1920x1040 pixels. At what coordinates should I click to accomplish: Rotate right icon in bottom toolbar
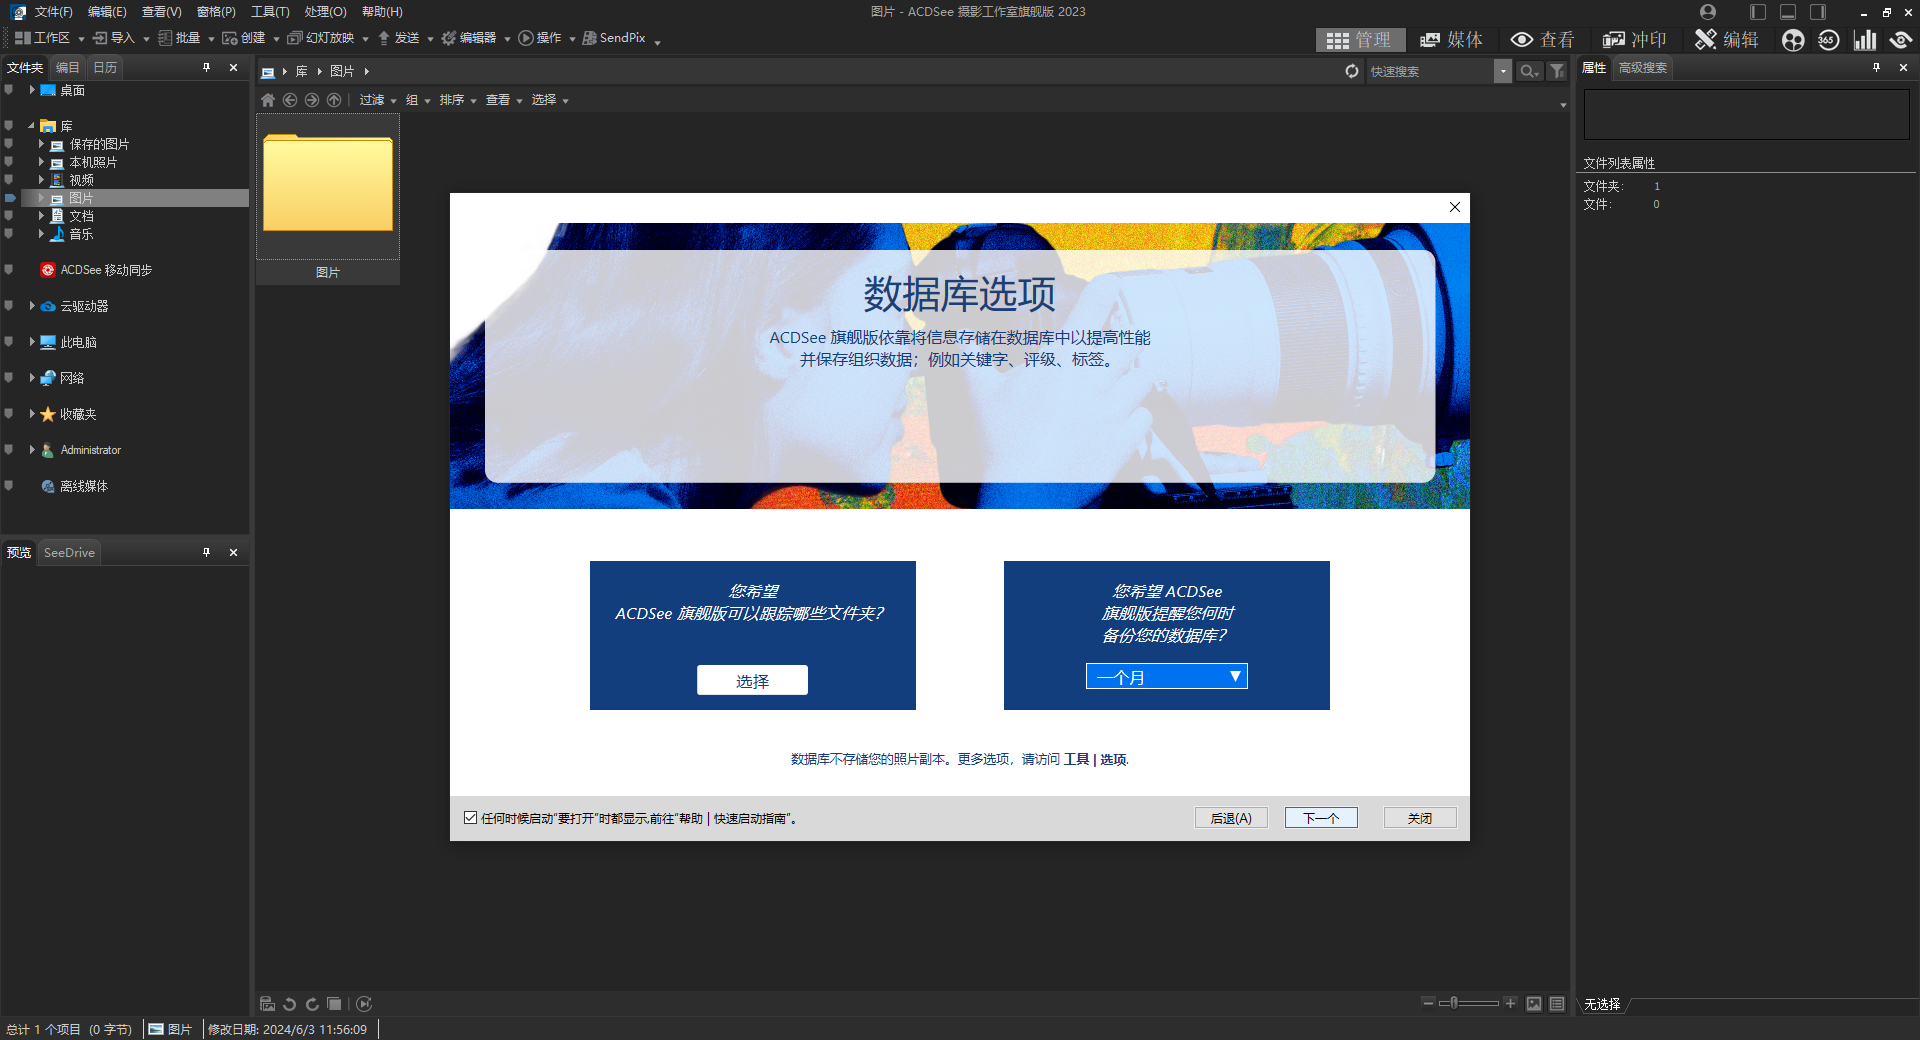pos(312,1004)
